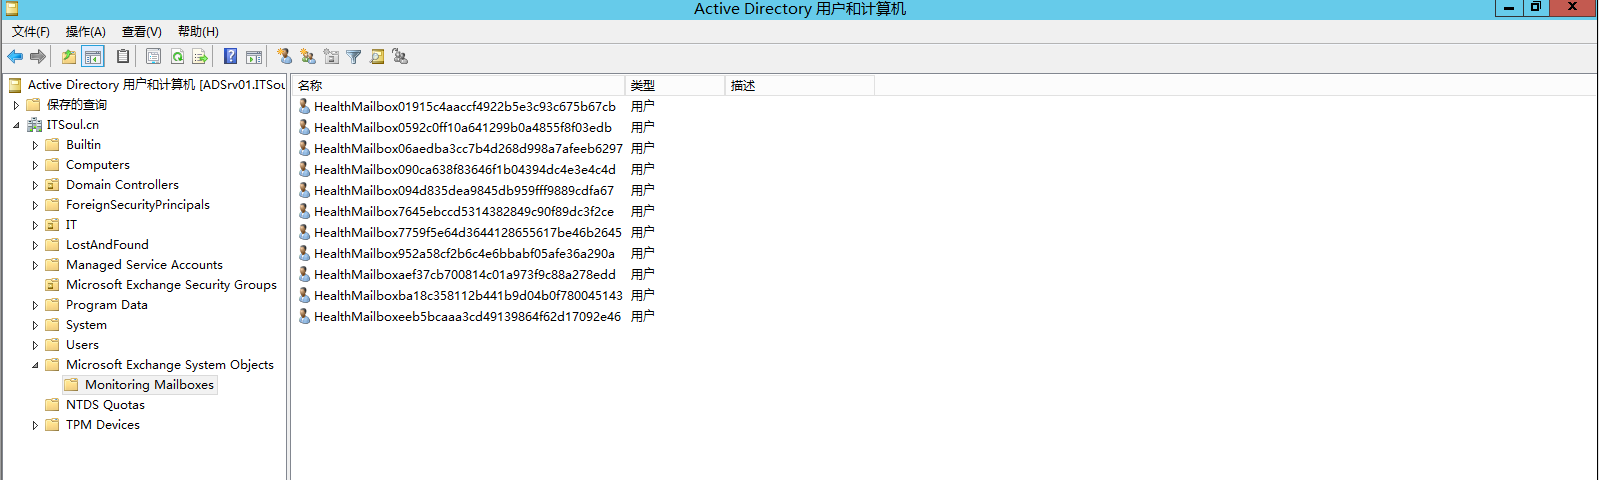
Task: Select user icon of HealthMailbox952a58cf2b6c4e6bbabf05afe36a290a
Action: tap(305, 253)
